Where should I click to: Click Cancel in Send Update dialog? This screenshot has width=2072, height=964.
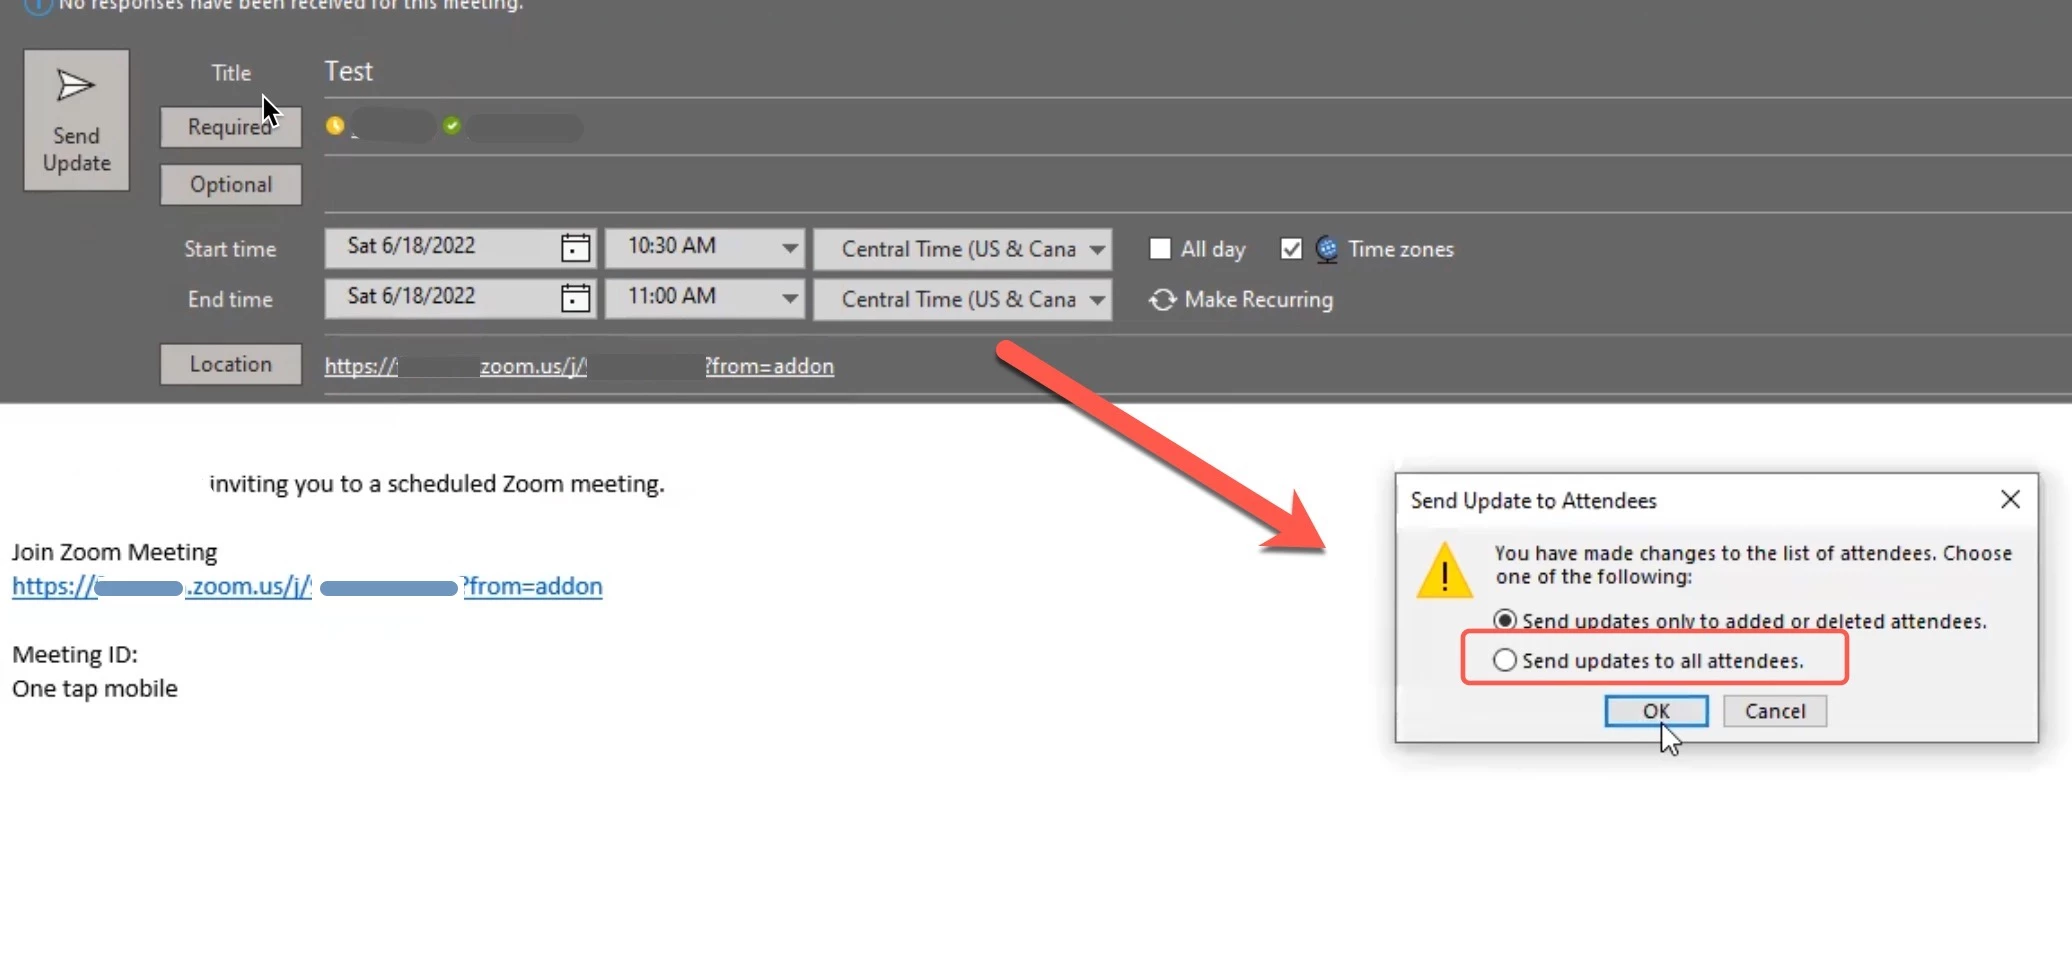click(x=1775, y=711)
